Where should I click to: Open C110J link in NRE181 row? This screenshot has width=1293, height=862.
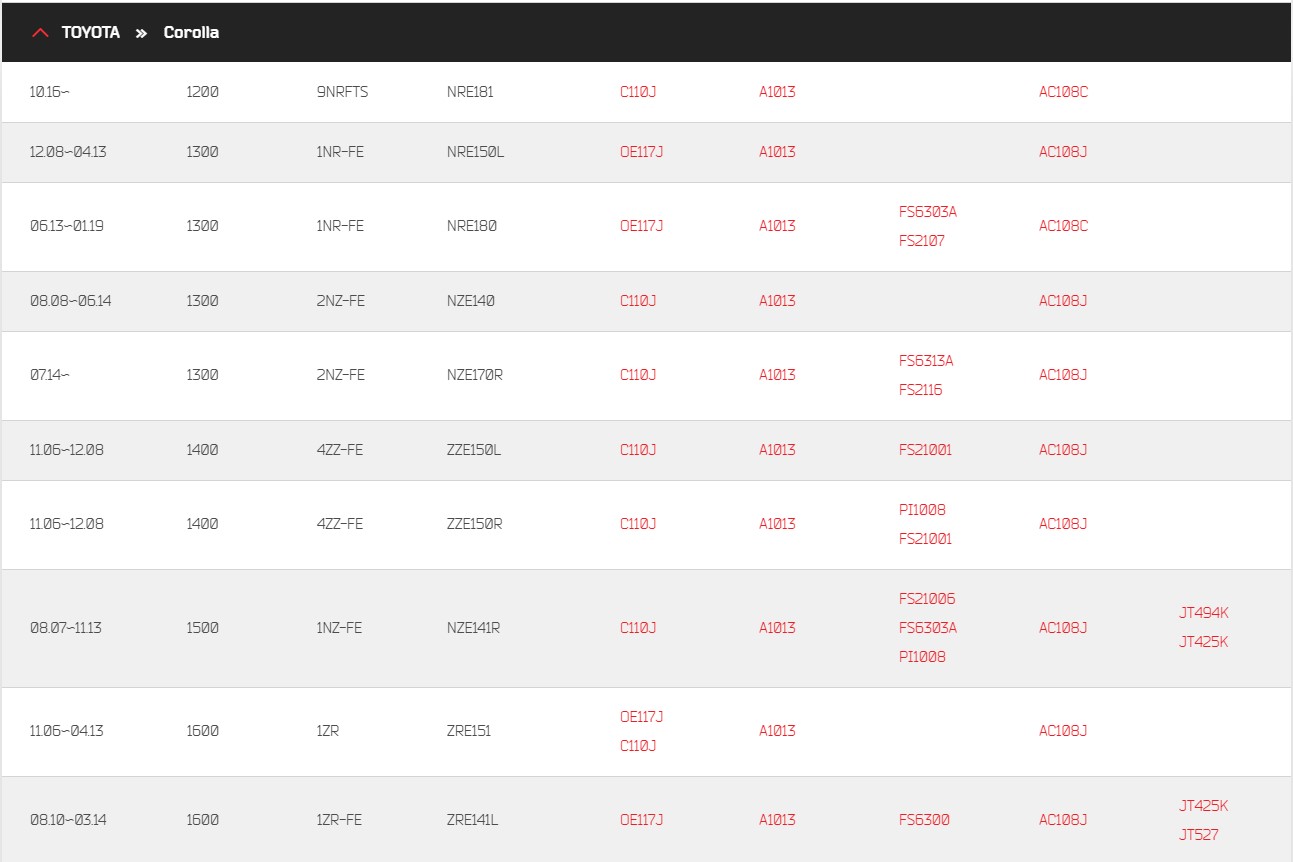click(638, 92)
